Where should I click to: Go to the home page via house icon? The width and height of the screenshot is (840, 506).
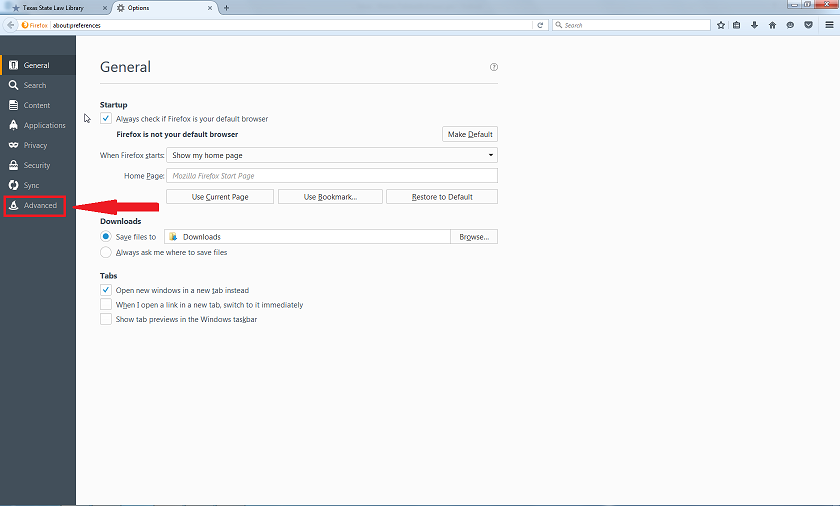coord(772,25)
